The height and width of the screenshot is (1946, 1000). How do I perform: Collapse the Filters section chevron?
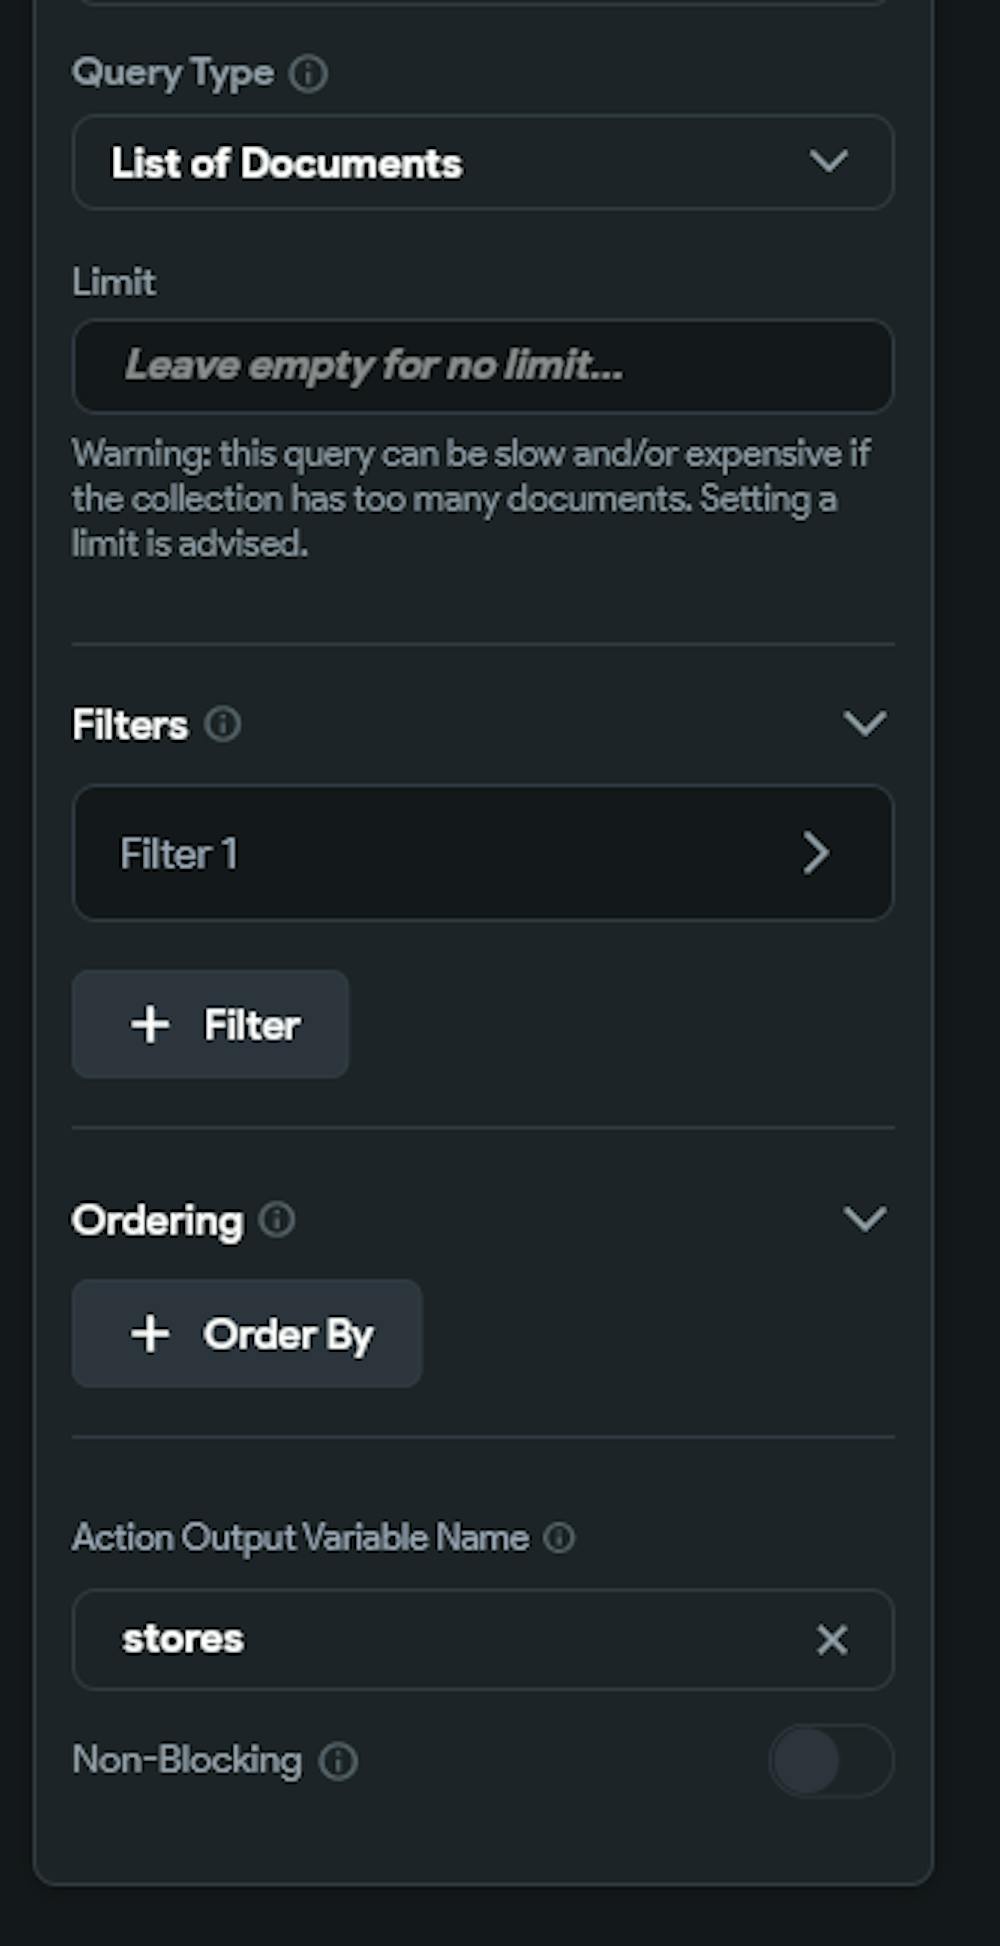click(x=865, y=723)
